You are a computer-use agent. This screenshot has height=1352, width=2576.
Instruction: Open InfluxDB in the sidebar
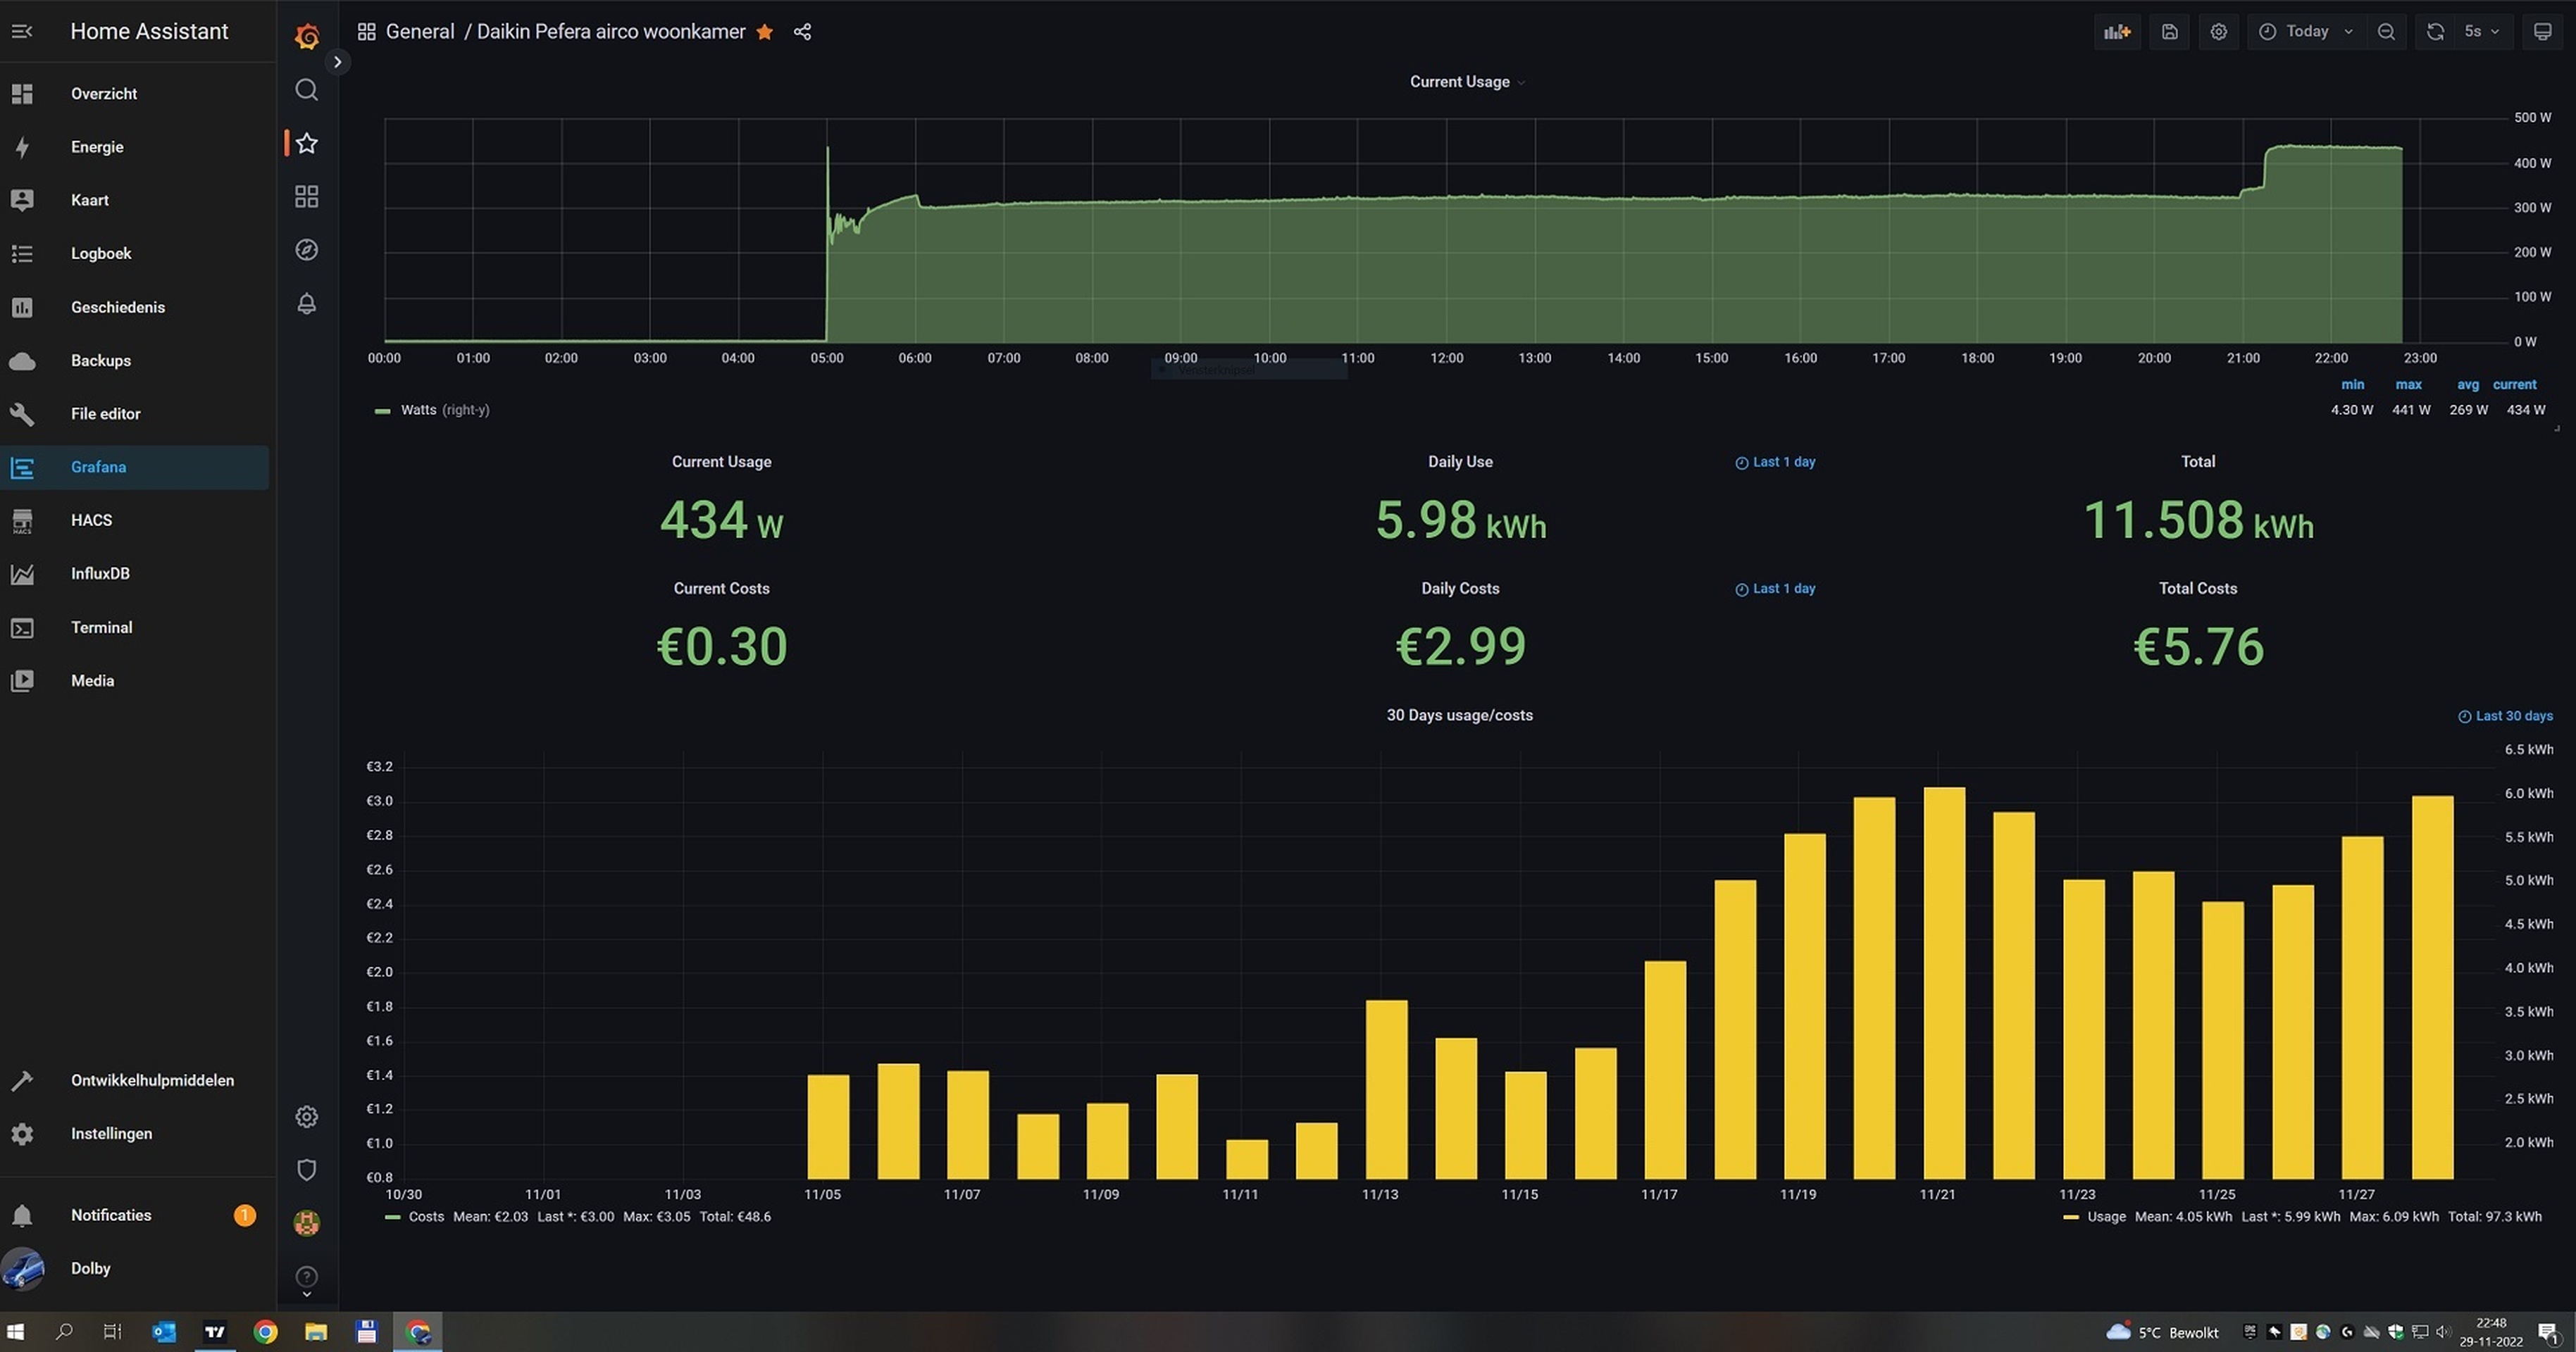pos(100,574)
